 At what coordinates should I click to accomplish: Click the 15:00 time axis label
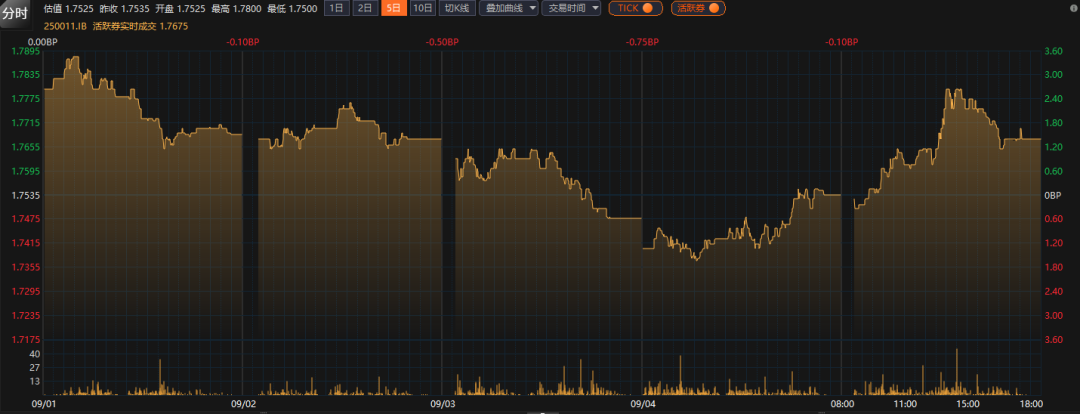968,404
